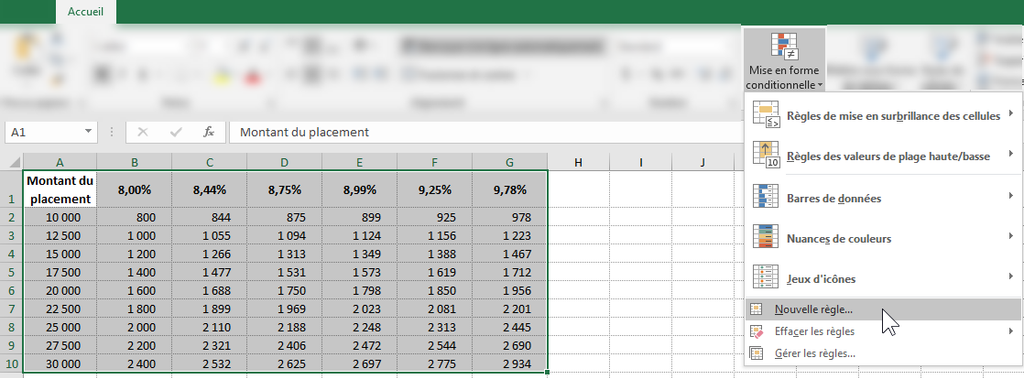
Task: Click the data bars icon
Action: 765,197
